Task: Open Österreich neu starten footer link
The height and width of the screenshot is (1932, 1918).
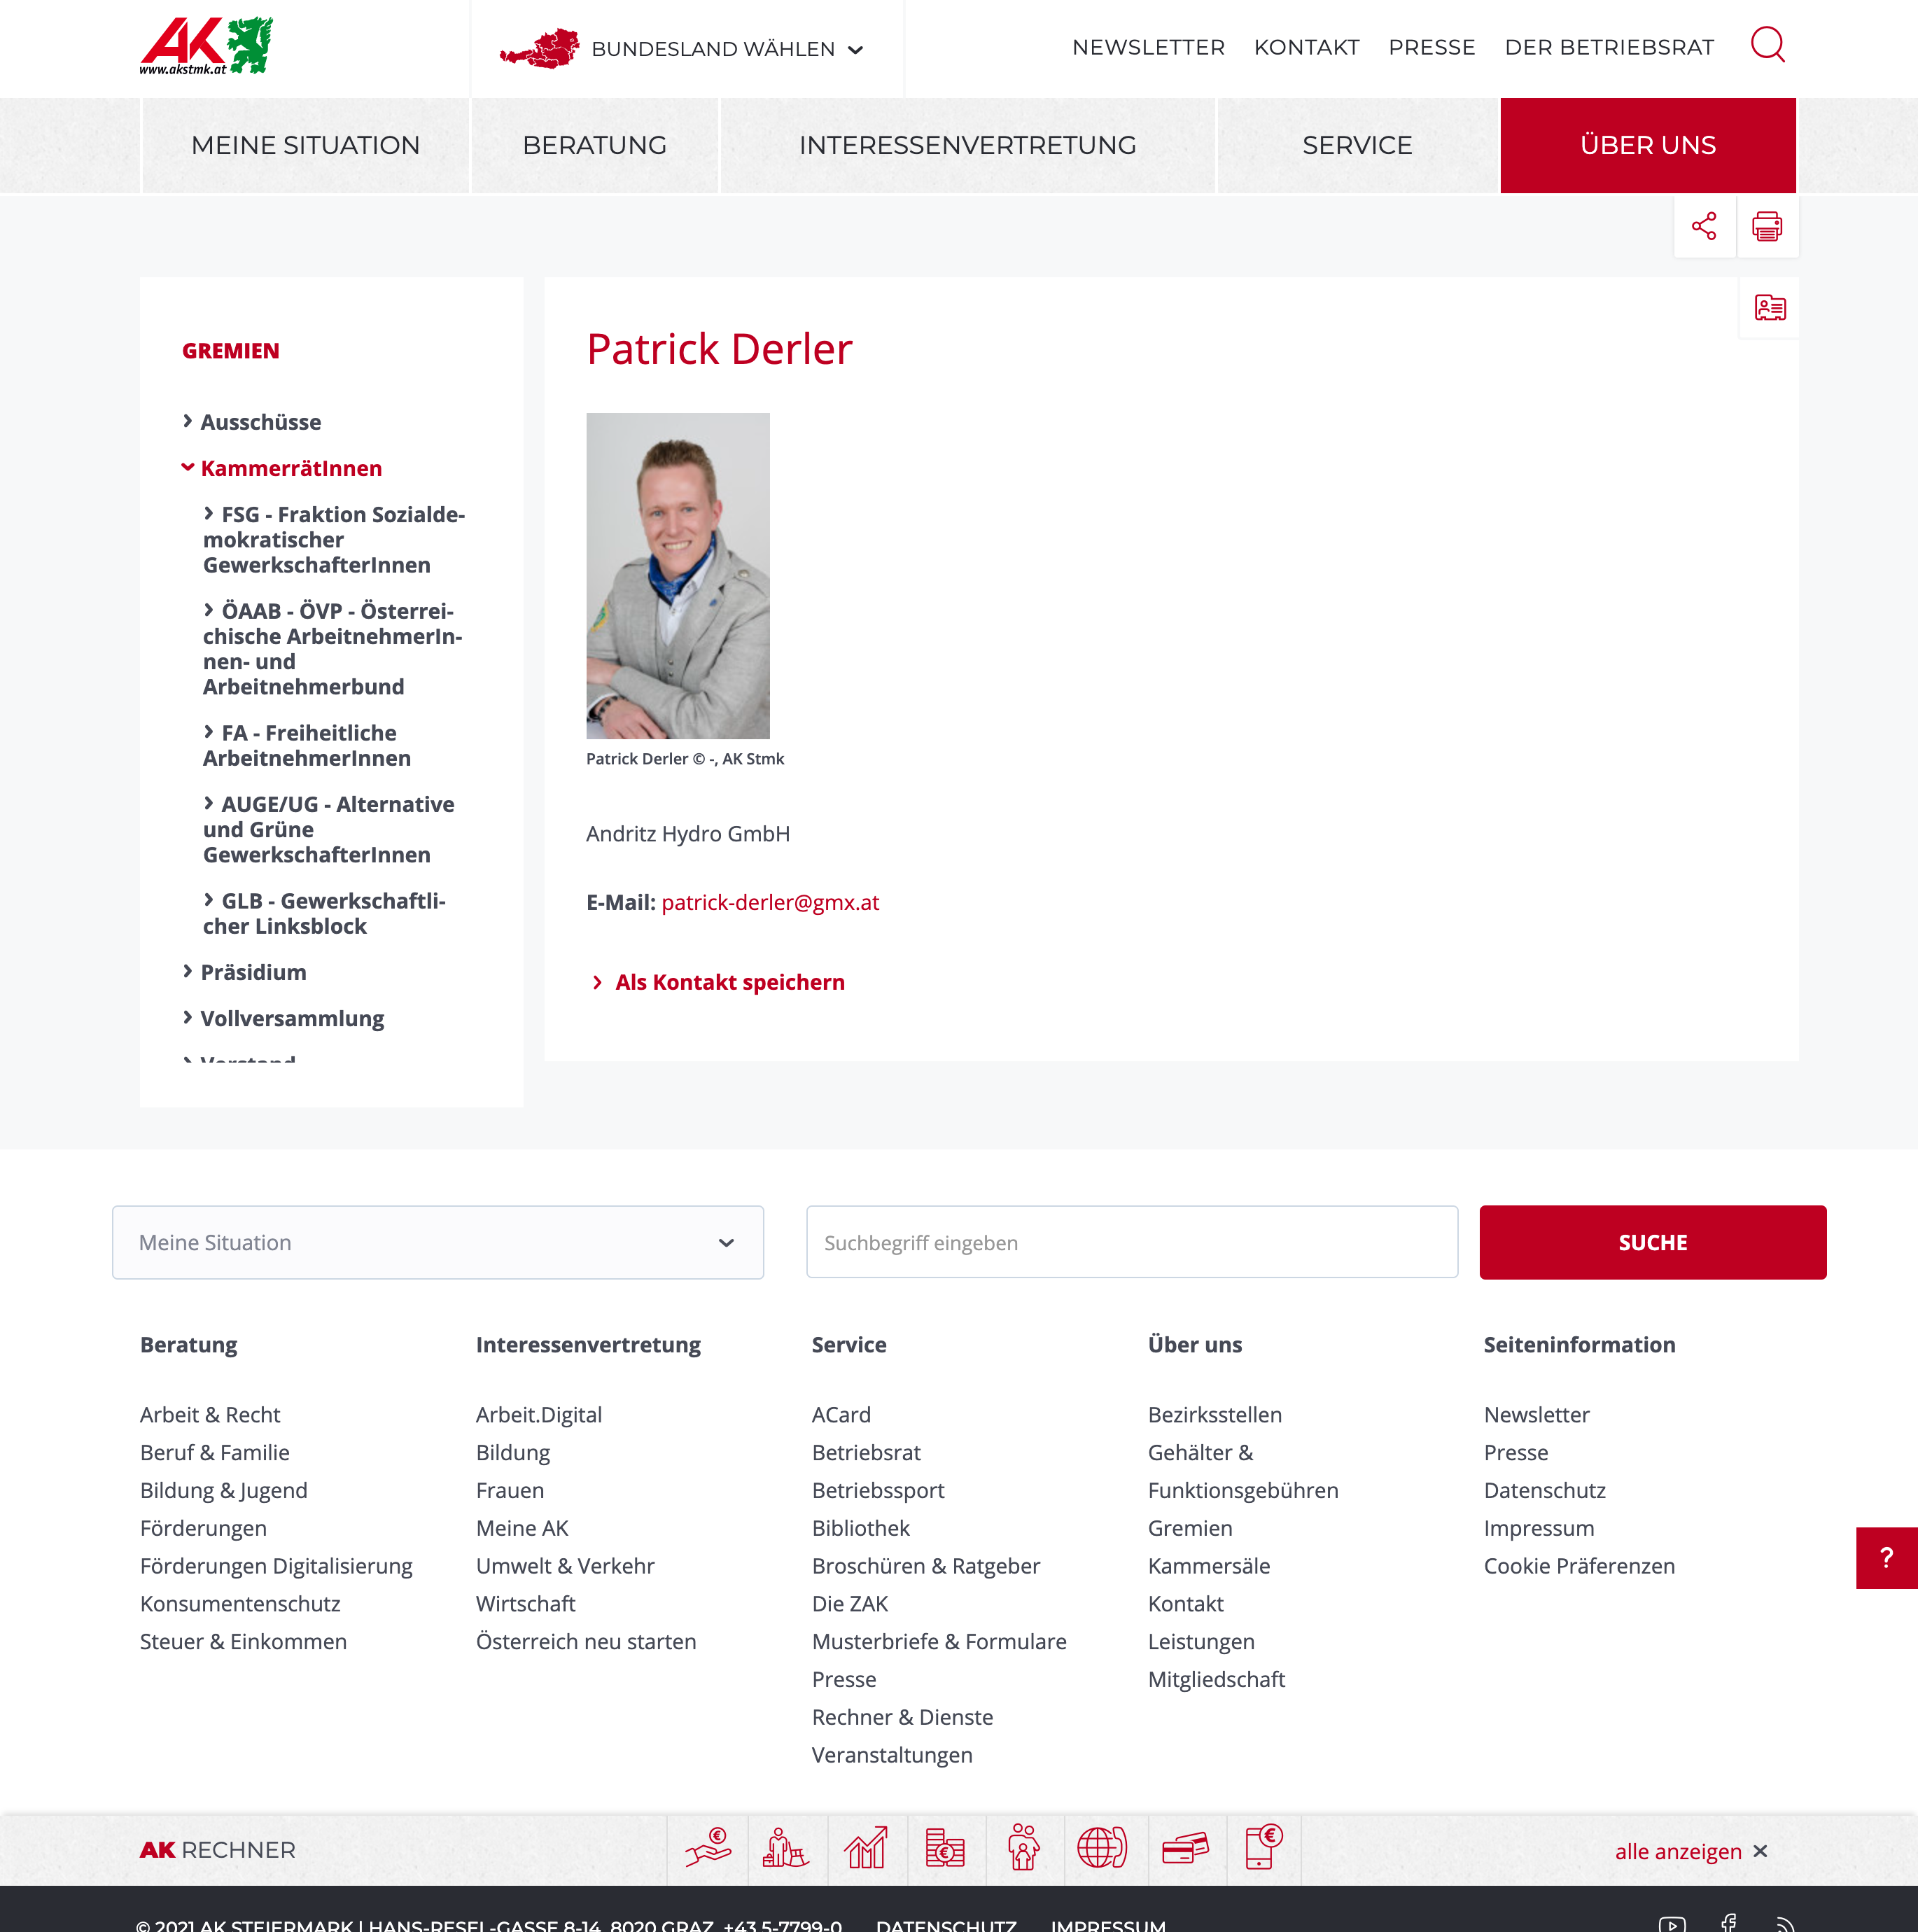Action: [586, 1641]
